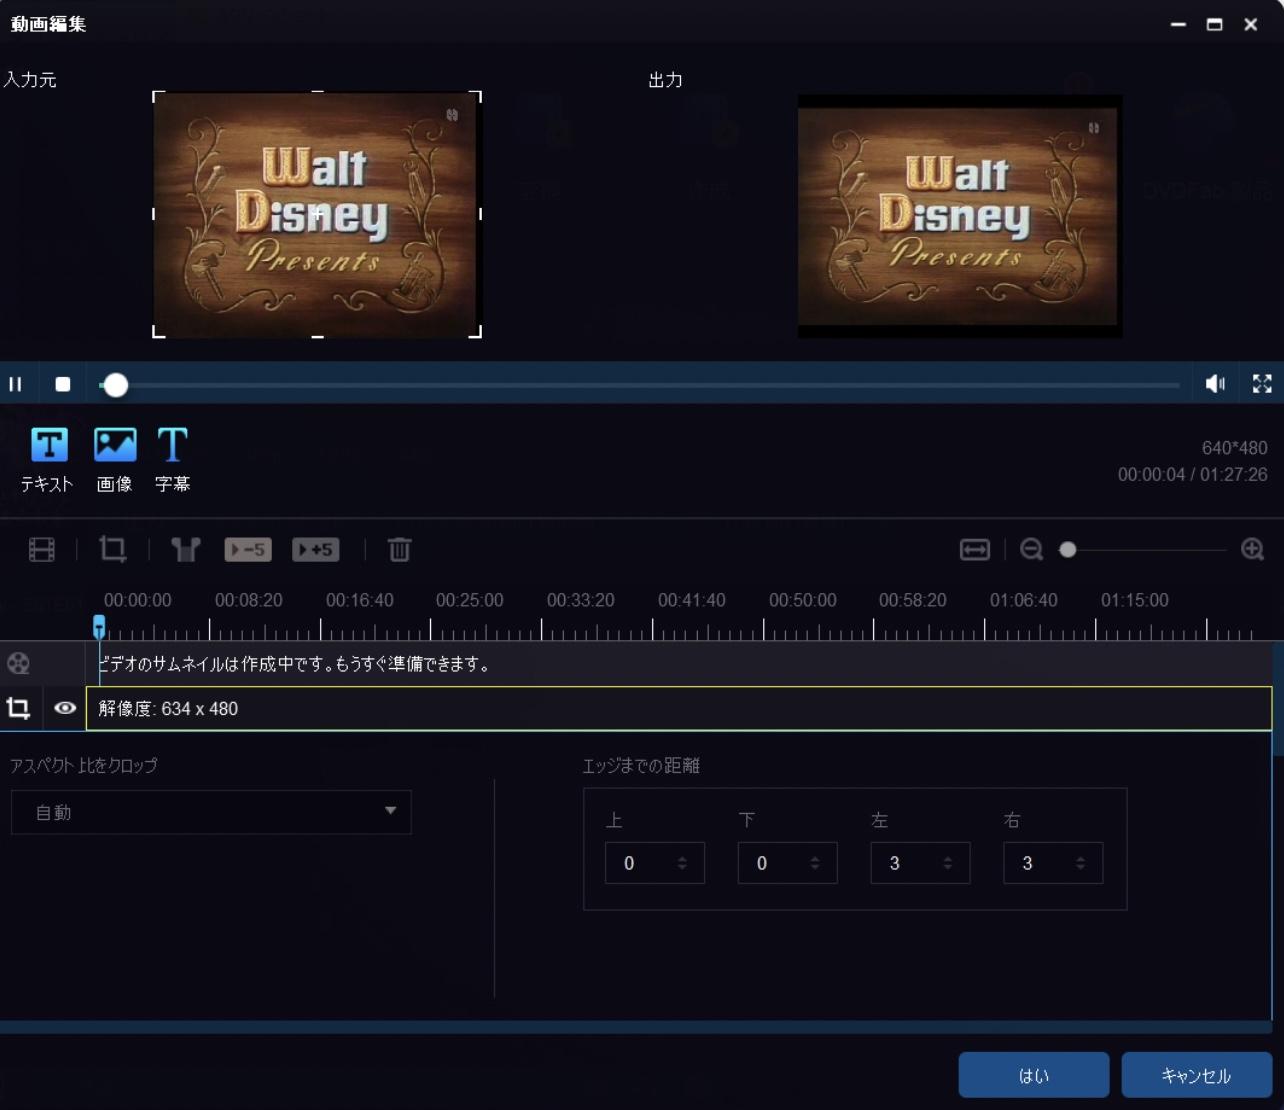
Task: Click the 00:00:04 / 01:27:26 time display
Action: 1192,474
